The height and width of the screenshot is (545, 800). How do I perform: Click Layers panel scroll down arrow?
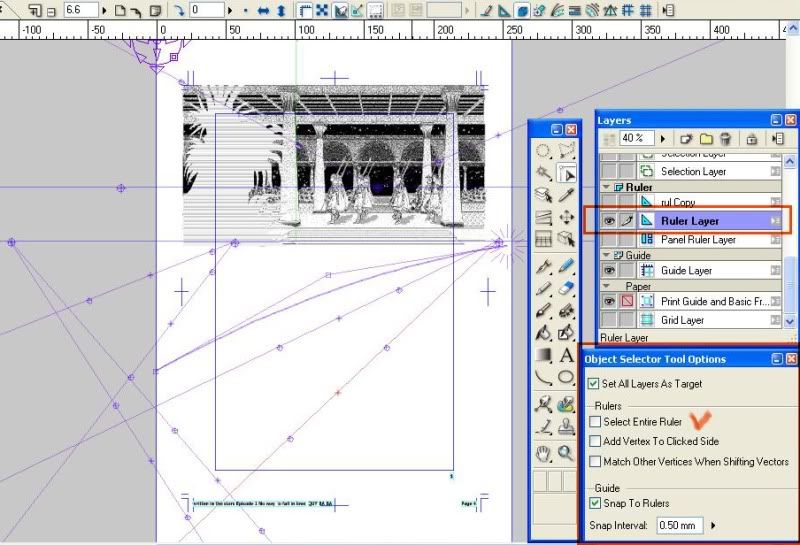click(x=790, y=321)
